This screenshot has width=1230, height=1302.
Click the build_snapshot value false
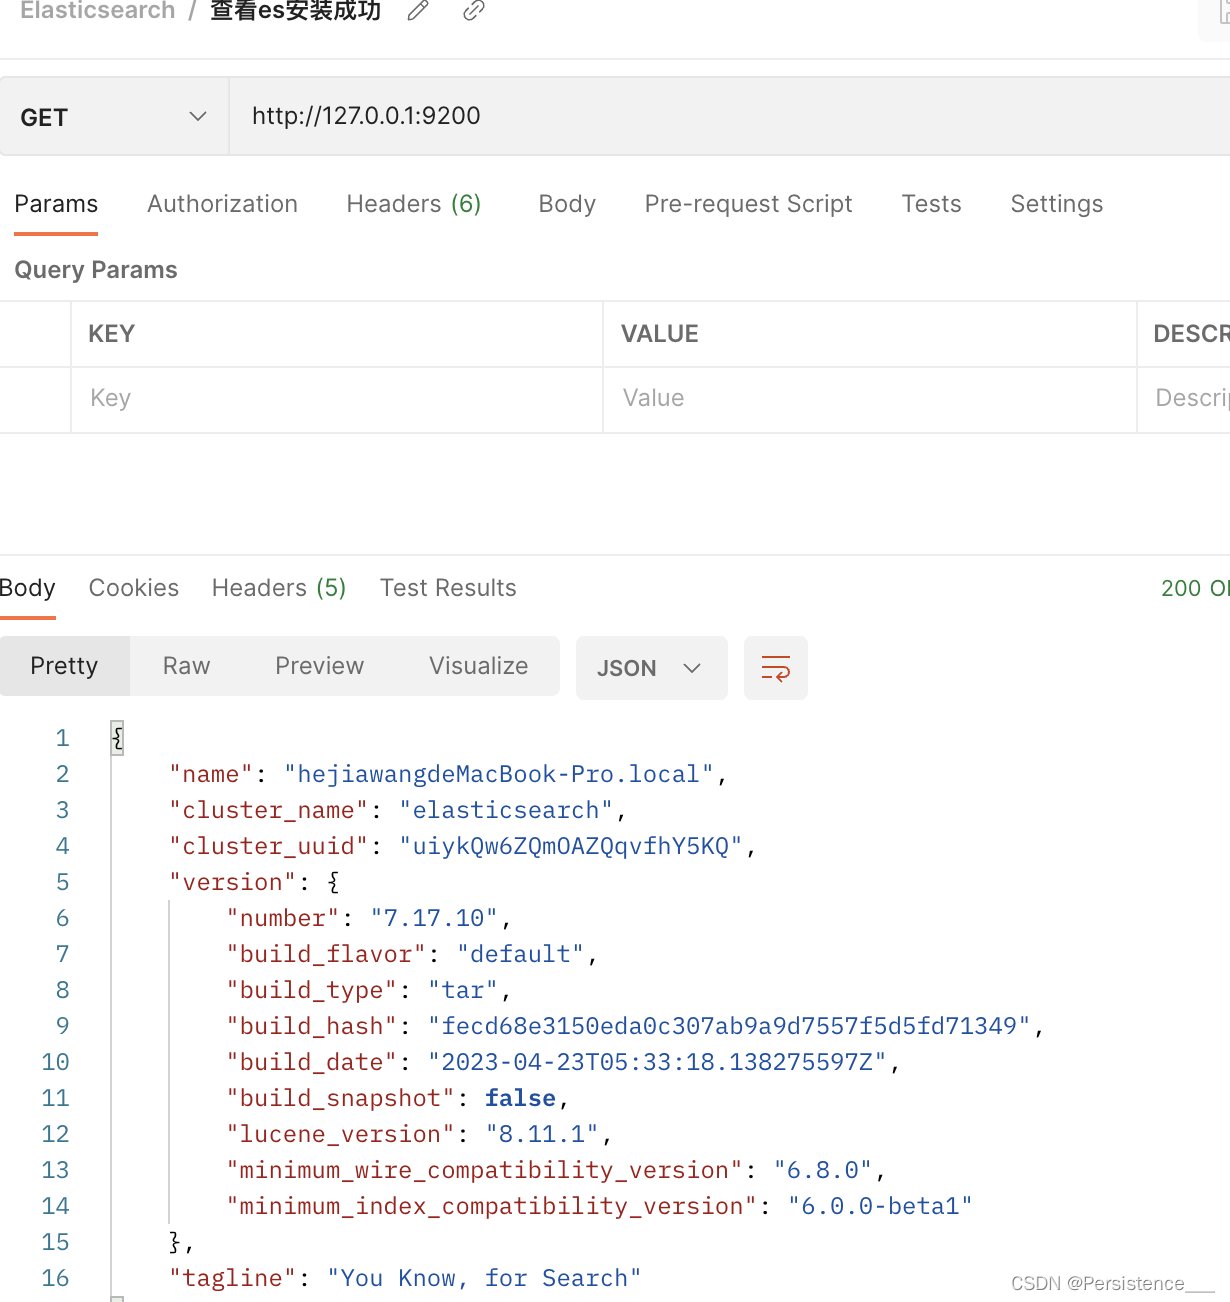point(520,1098)
